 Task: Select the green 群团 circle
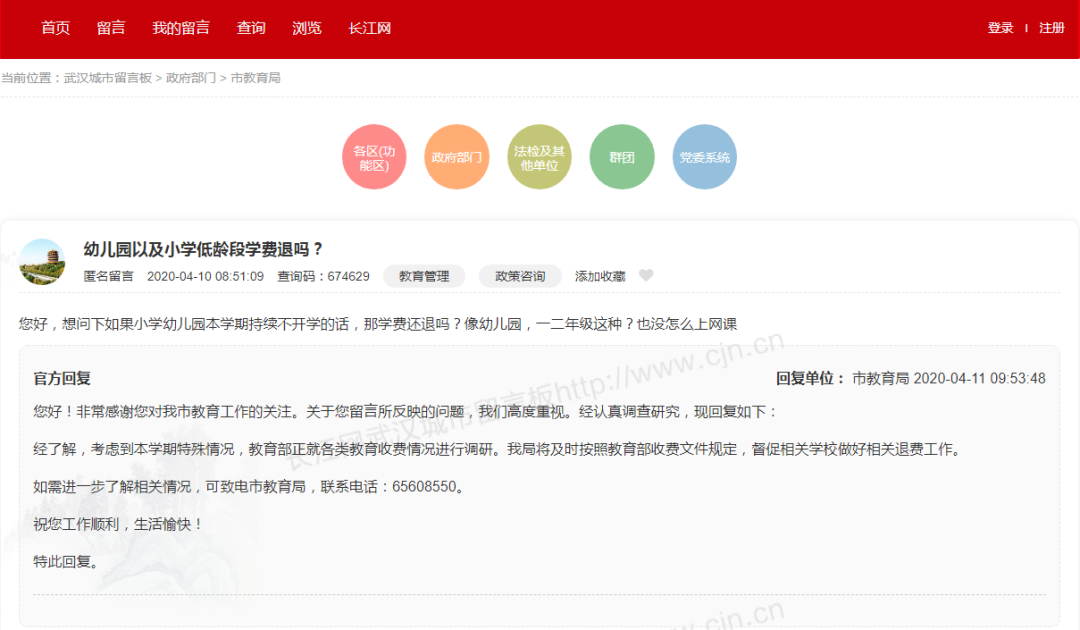tap(622, 157)
